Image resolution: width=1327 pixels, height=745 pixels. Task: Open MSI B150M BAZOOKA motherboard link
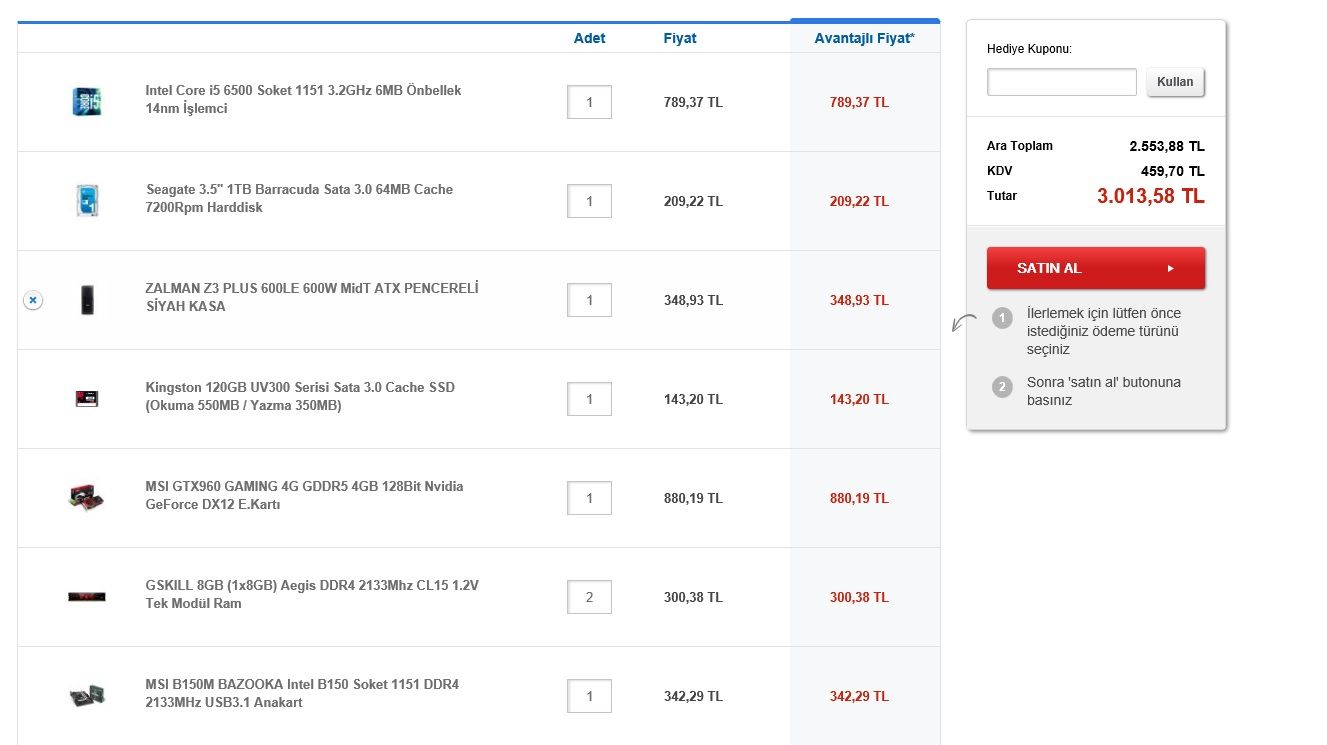click(x=301, y=693)
